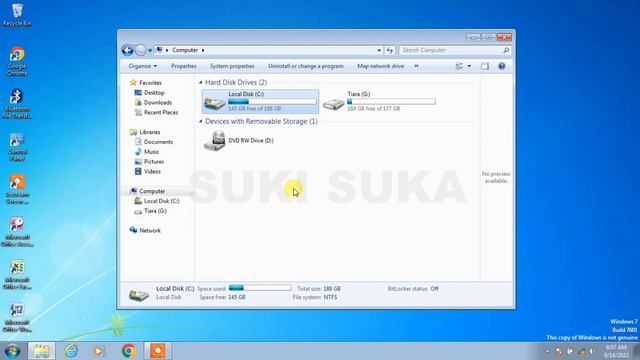The height and width of the screenshot is (360, 640).
Task: Select Downloads under Favorites
Action: coord(158,103)
